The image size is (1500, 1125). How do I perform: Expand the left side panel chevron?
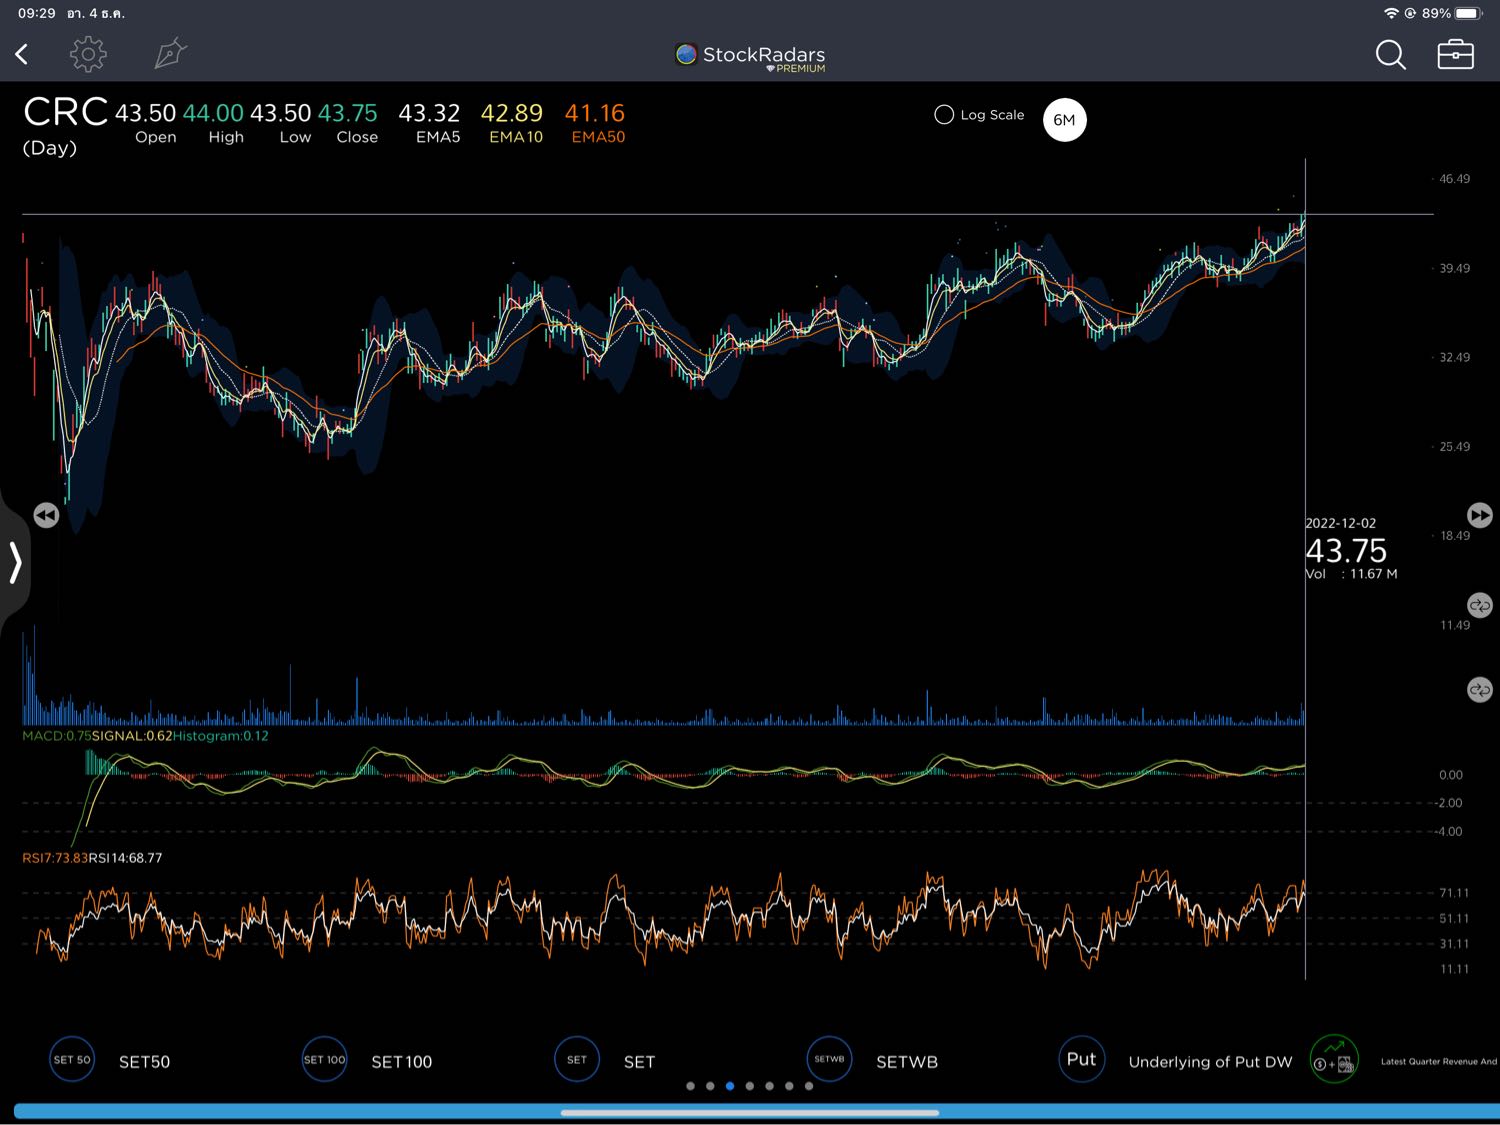pos(15,562)
